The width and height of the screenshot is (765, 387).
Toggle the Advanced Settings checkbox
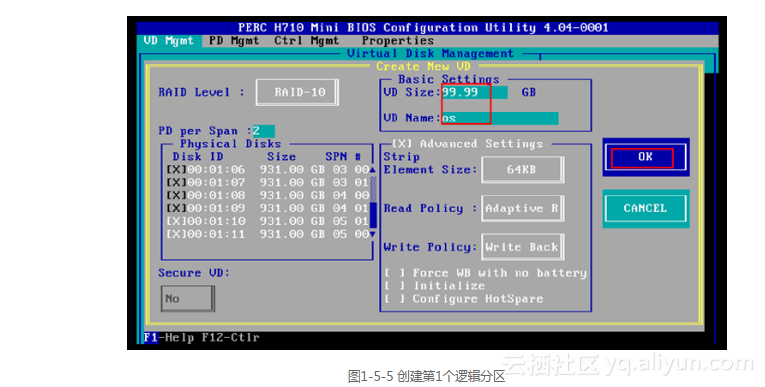click(x=403, y=144)
